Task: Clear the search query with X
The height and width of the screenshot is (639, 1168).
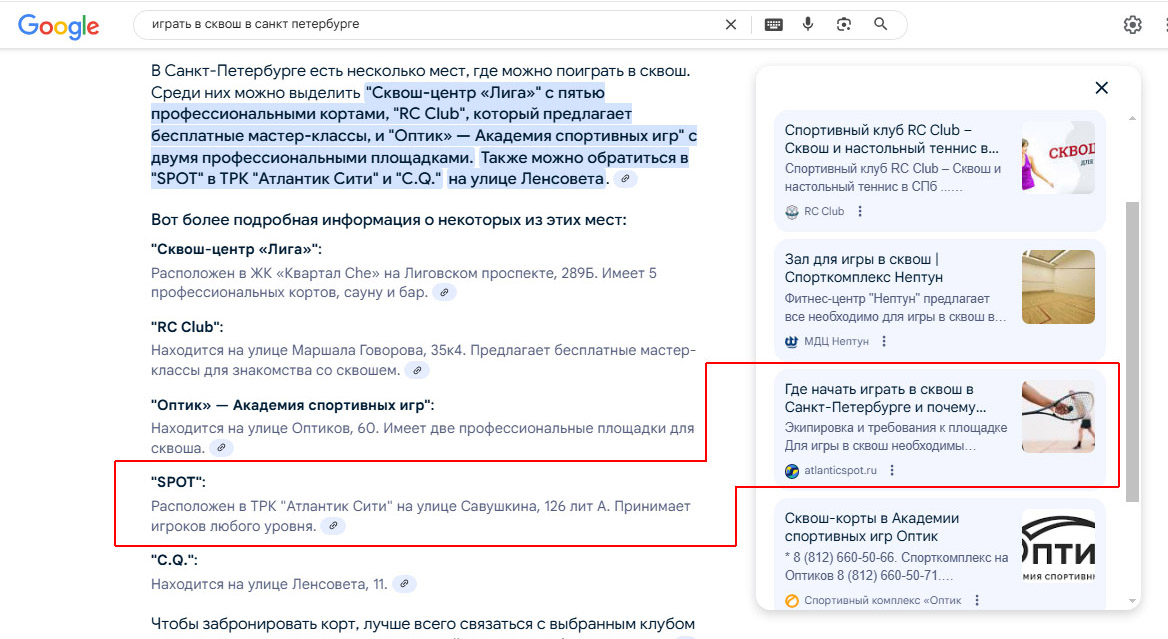Action: [731, 25]
